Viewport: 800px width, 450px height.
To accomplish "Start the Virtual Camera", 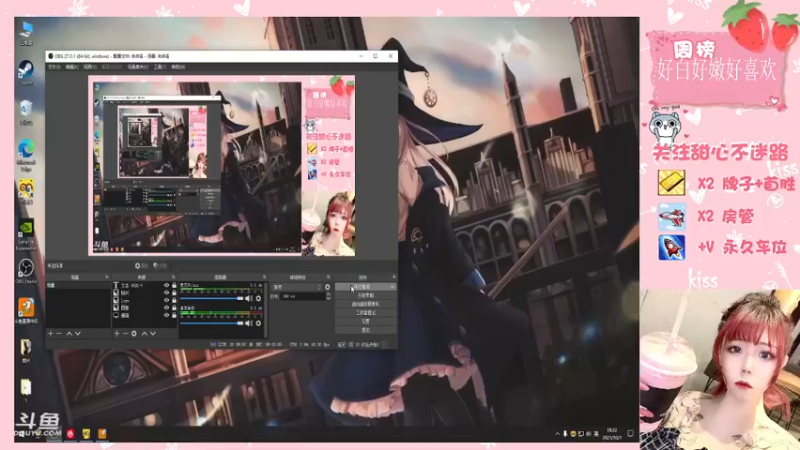I will point(366,304).
